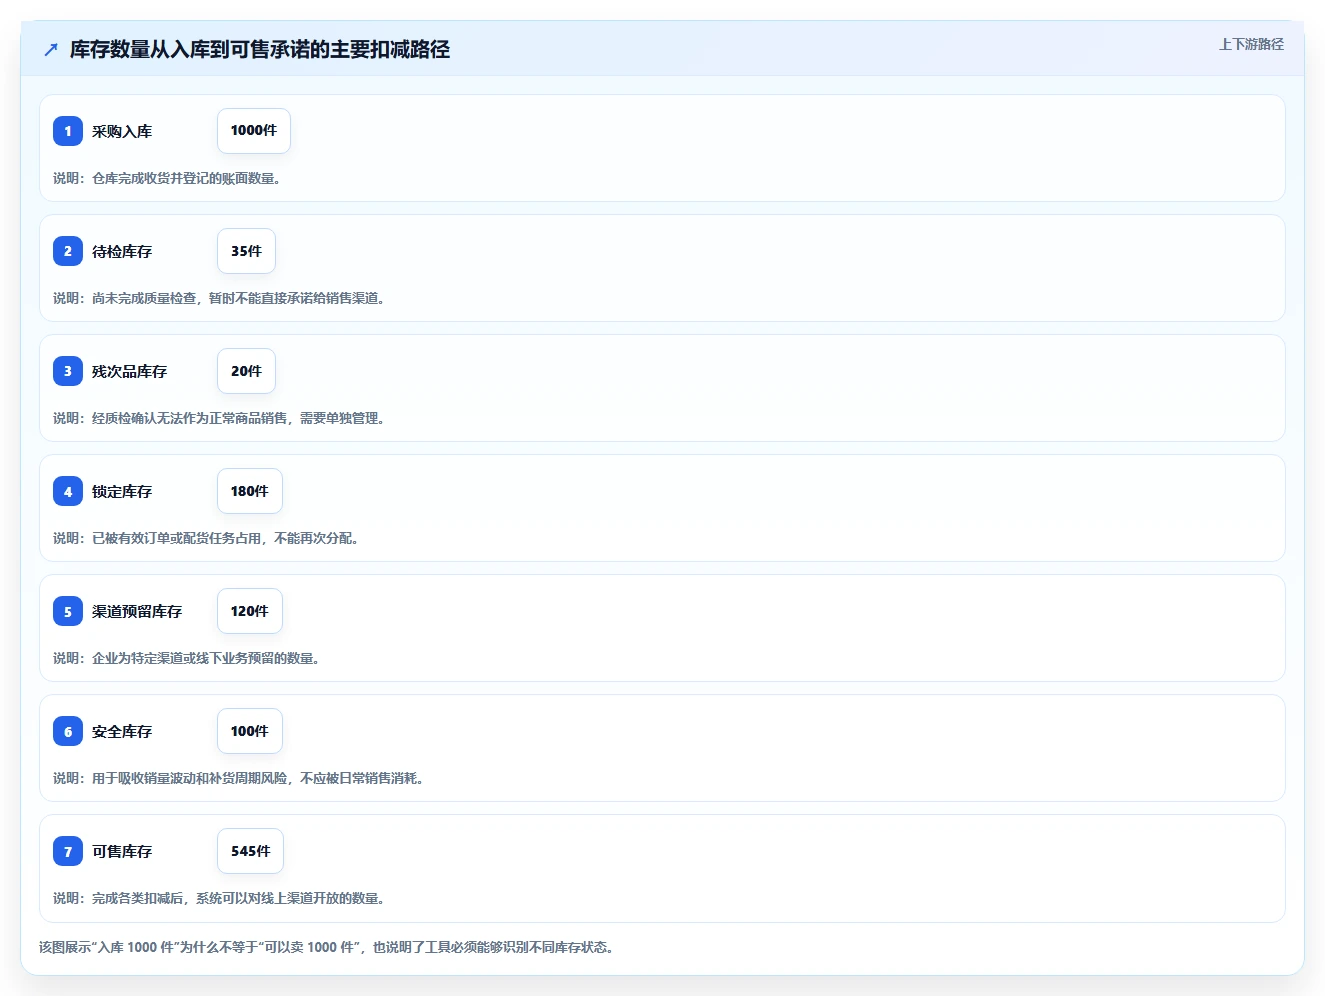Screen dimensions: 1325x996
Task: Click the 35件 quantity chip
Action: pos(246,251)
